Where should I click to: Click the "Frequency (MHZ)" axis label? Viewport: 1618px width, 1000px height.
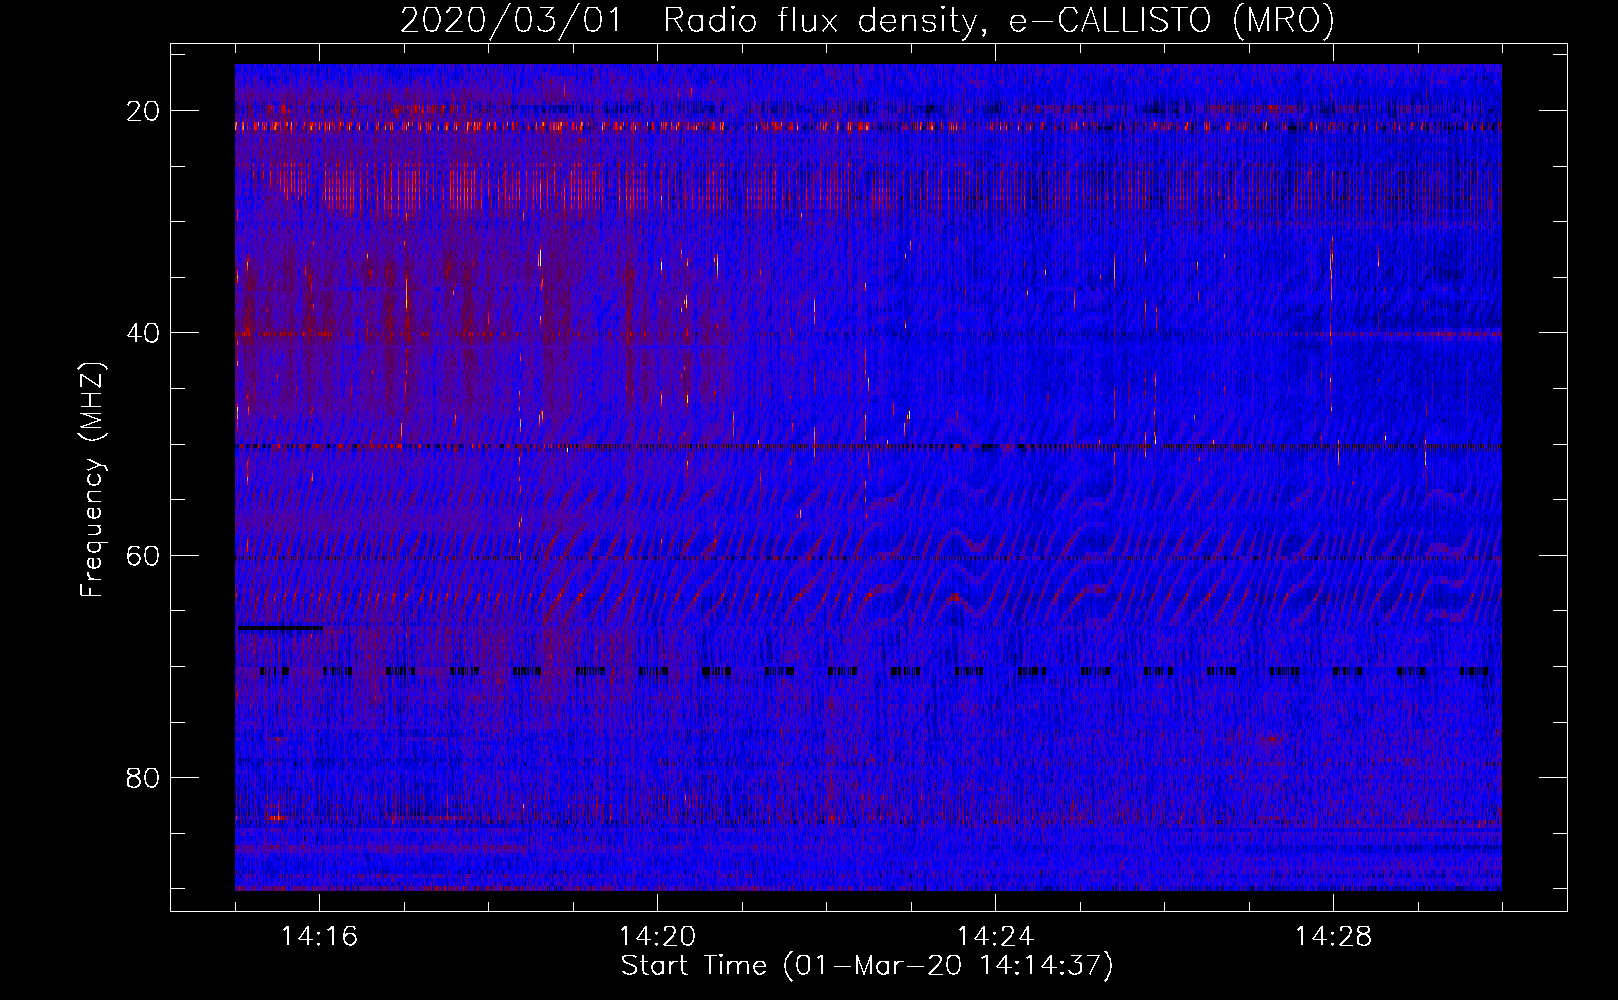click(x=92, y=481)
